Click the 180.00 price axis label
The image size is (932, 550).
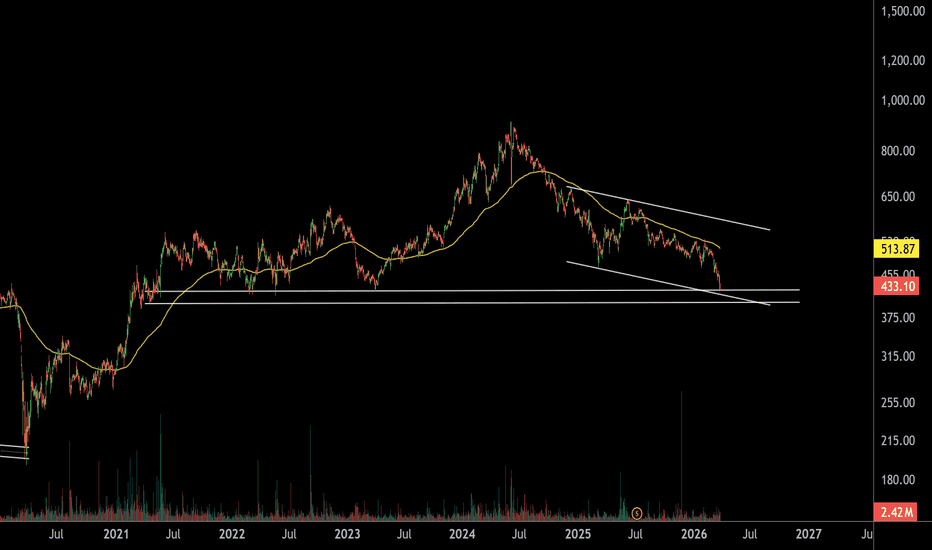tap(898, 480)
